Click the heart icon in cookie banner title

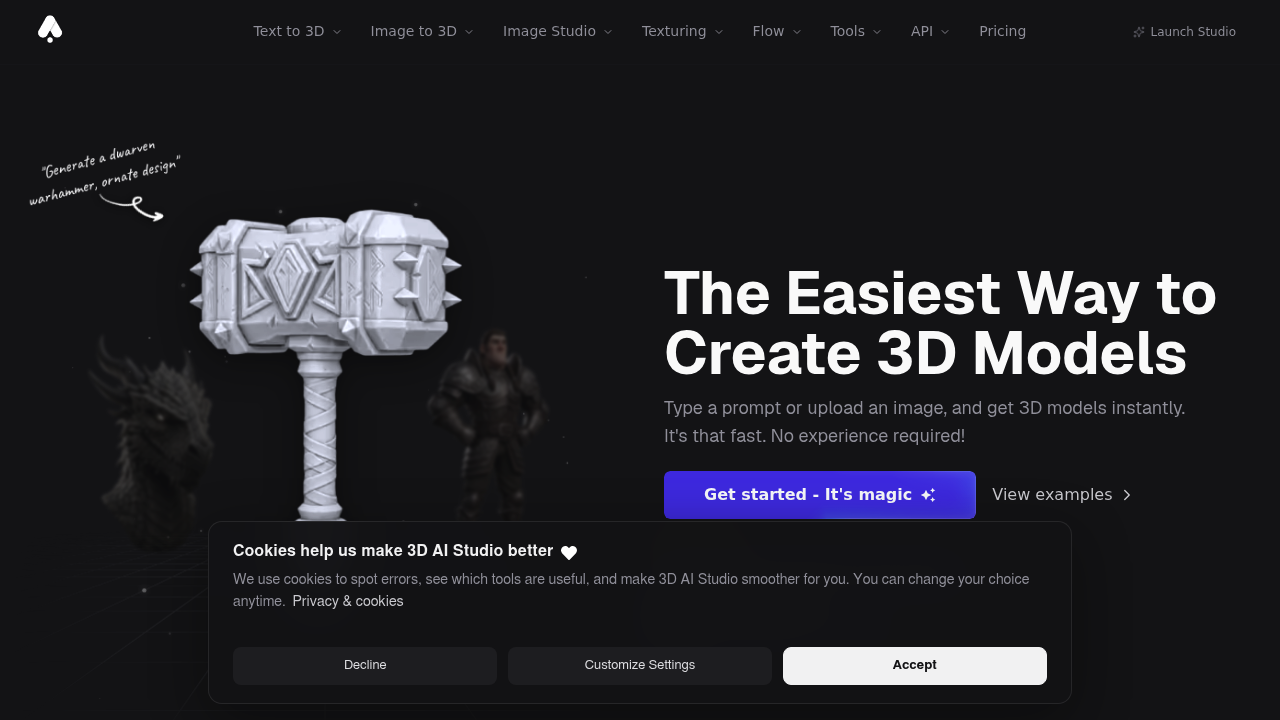click(569, 552)
